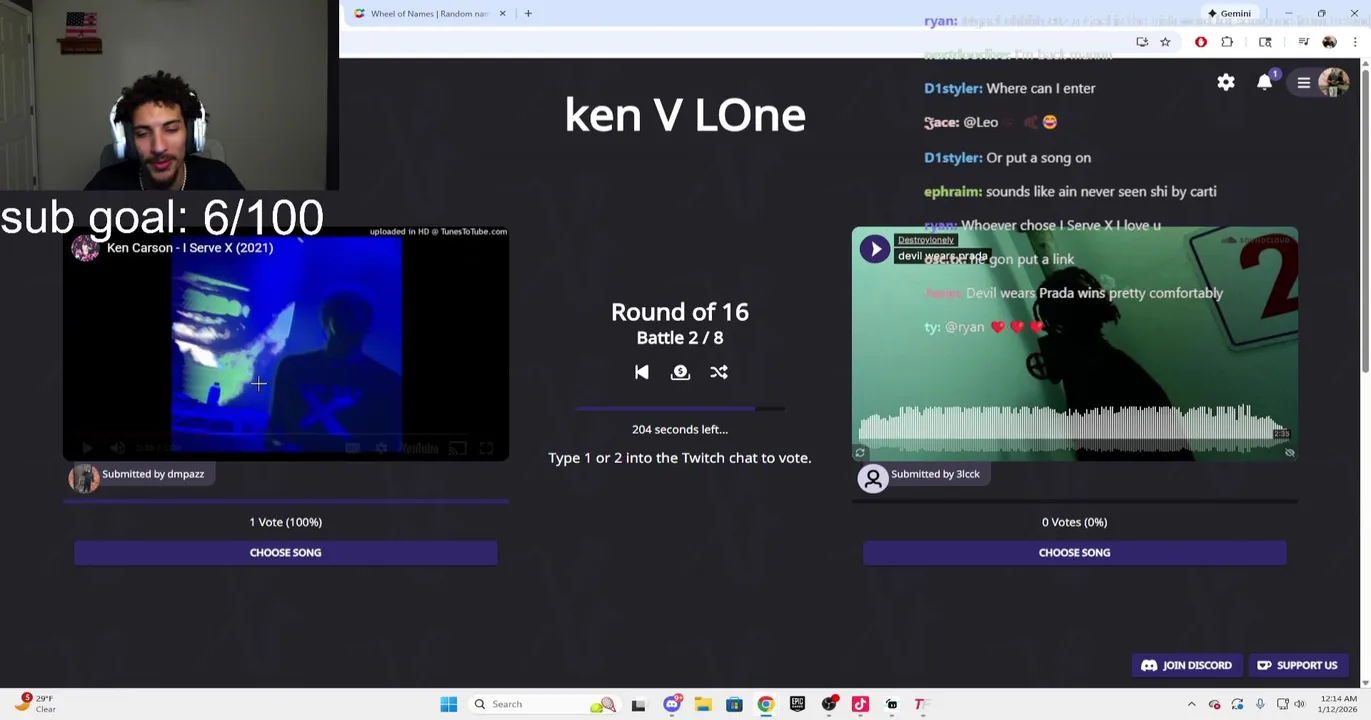The width and height of the screenshot is (1371, 720).
Task: Click the battle countdown progress bar
Action: pyautogui.click(x=680, y=408)
